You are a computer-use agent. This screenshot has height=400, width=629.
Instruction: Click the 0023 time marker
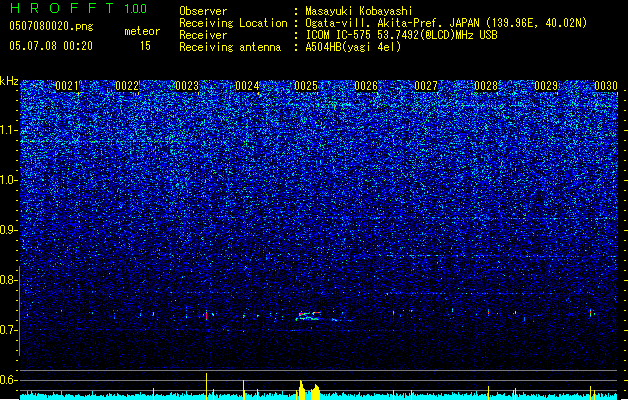point(187,86)
